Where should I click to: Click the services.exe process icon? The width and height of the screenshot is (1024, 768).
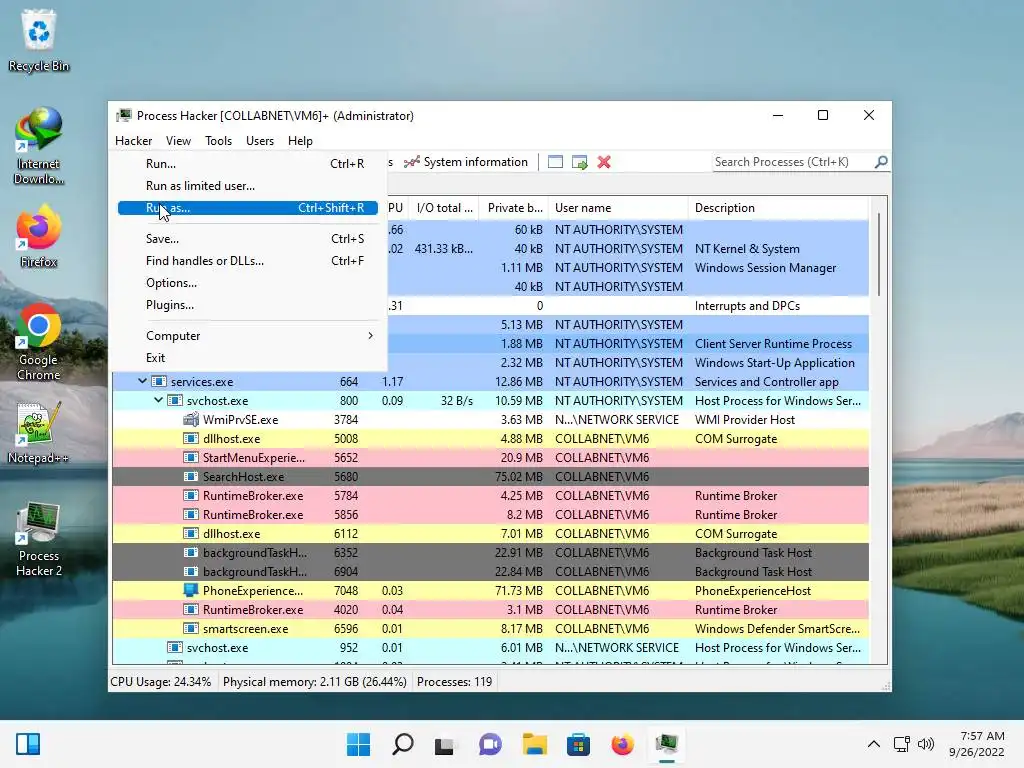tap(159, 381)
